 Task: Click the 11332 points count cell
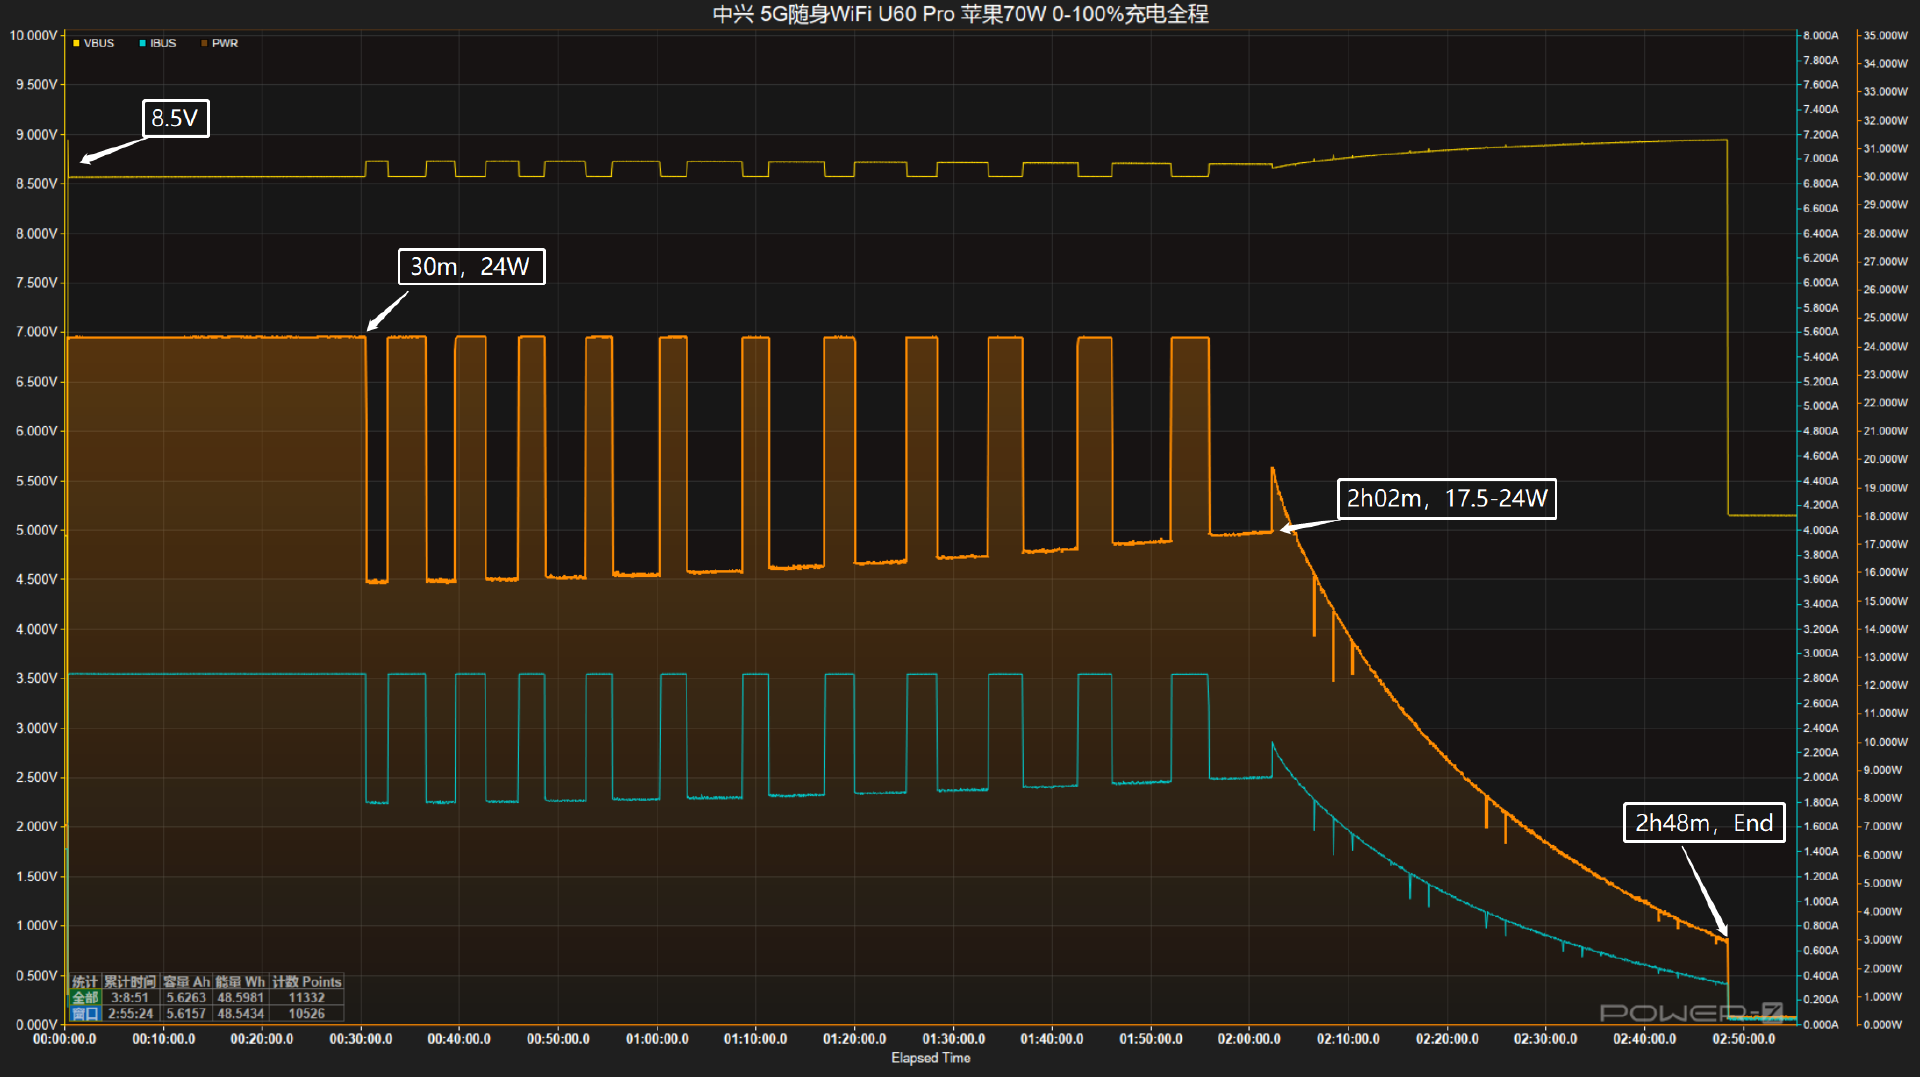pos(307,998)
